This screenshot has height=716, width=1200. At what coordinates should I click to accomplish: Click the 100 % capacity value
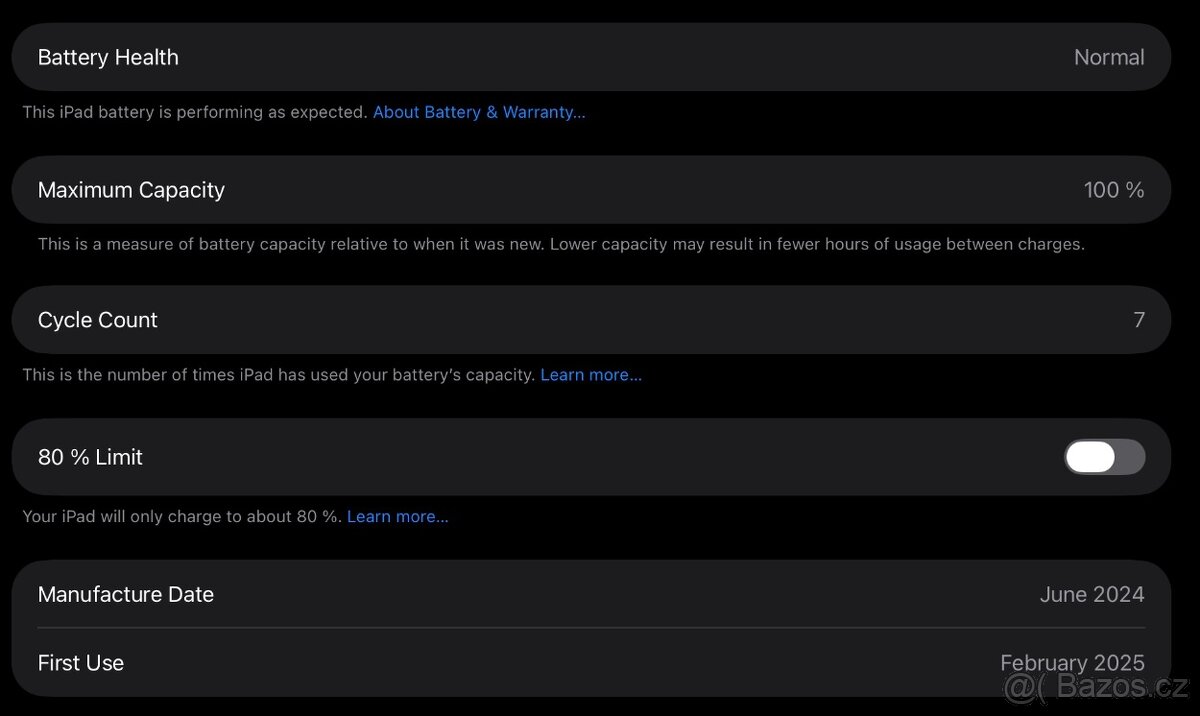click(x=1113, y=190)
